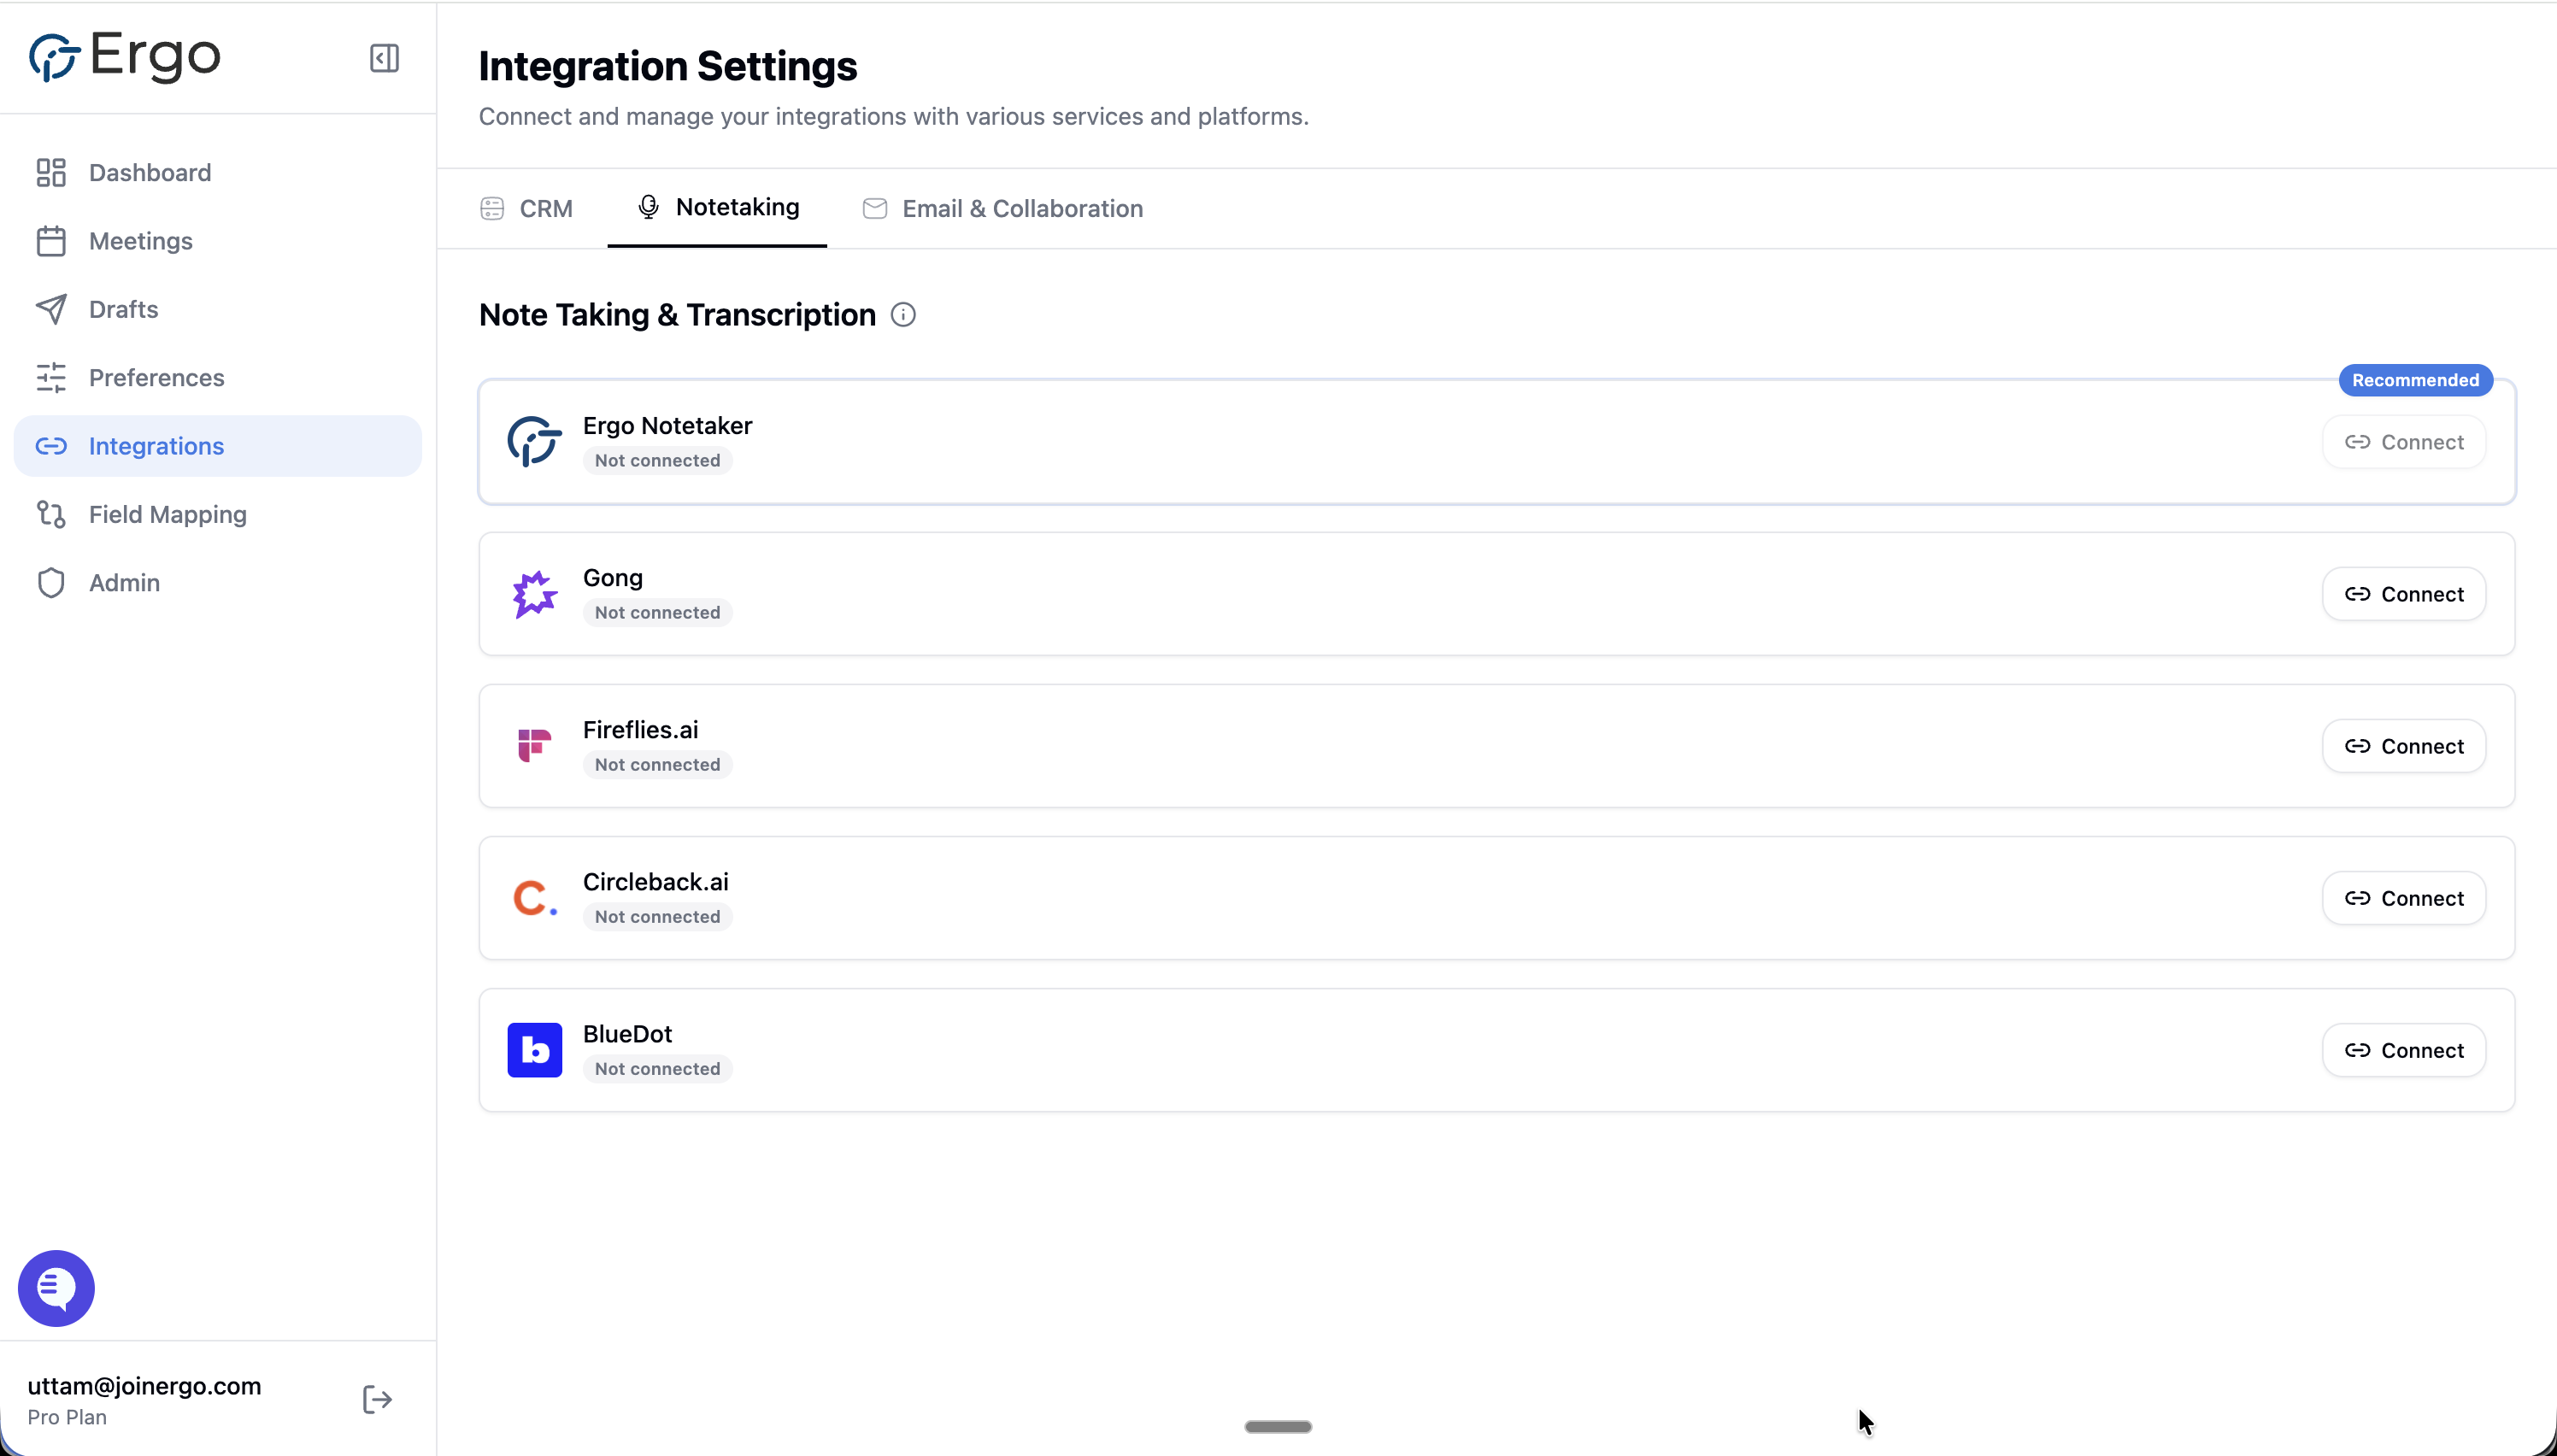
Task: Switch to the CRM tab
Action: pyautogui.click(x=527, y=209)
